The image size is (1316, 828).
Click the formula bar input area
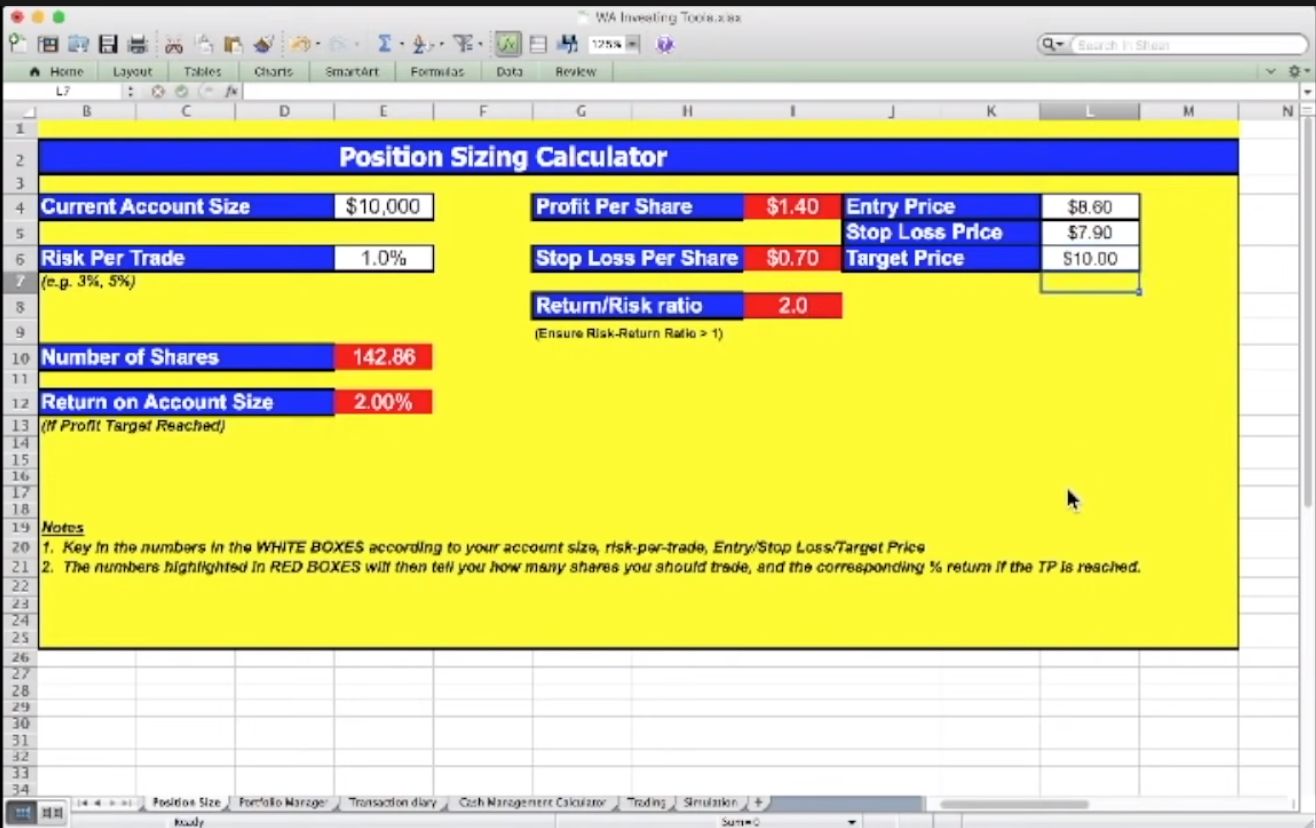(770, 91)
